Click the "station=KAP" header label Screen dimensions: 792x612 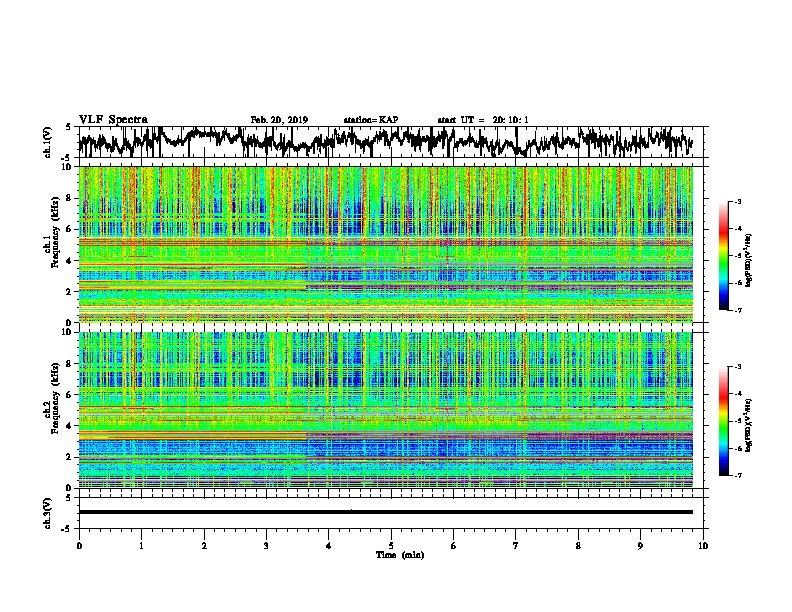(371, 120)
